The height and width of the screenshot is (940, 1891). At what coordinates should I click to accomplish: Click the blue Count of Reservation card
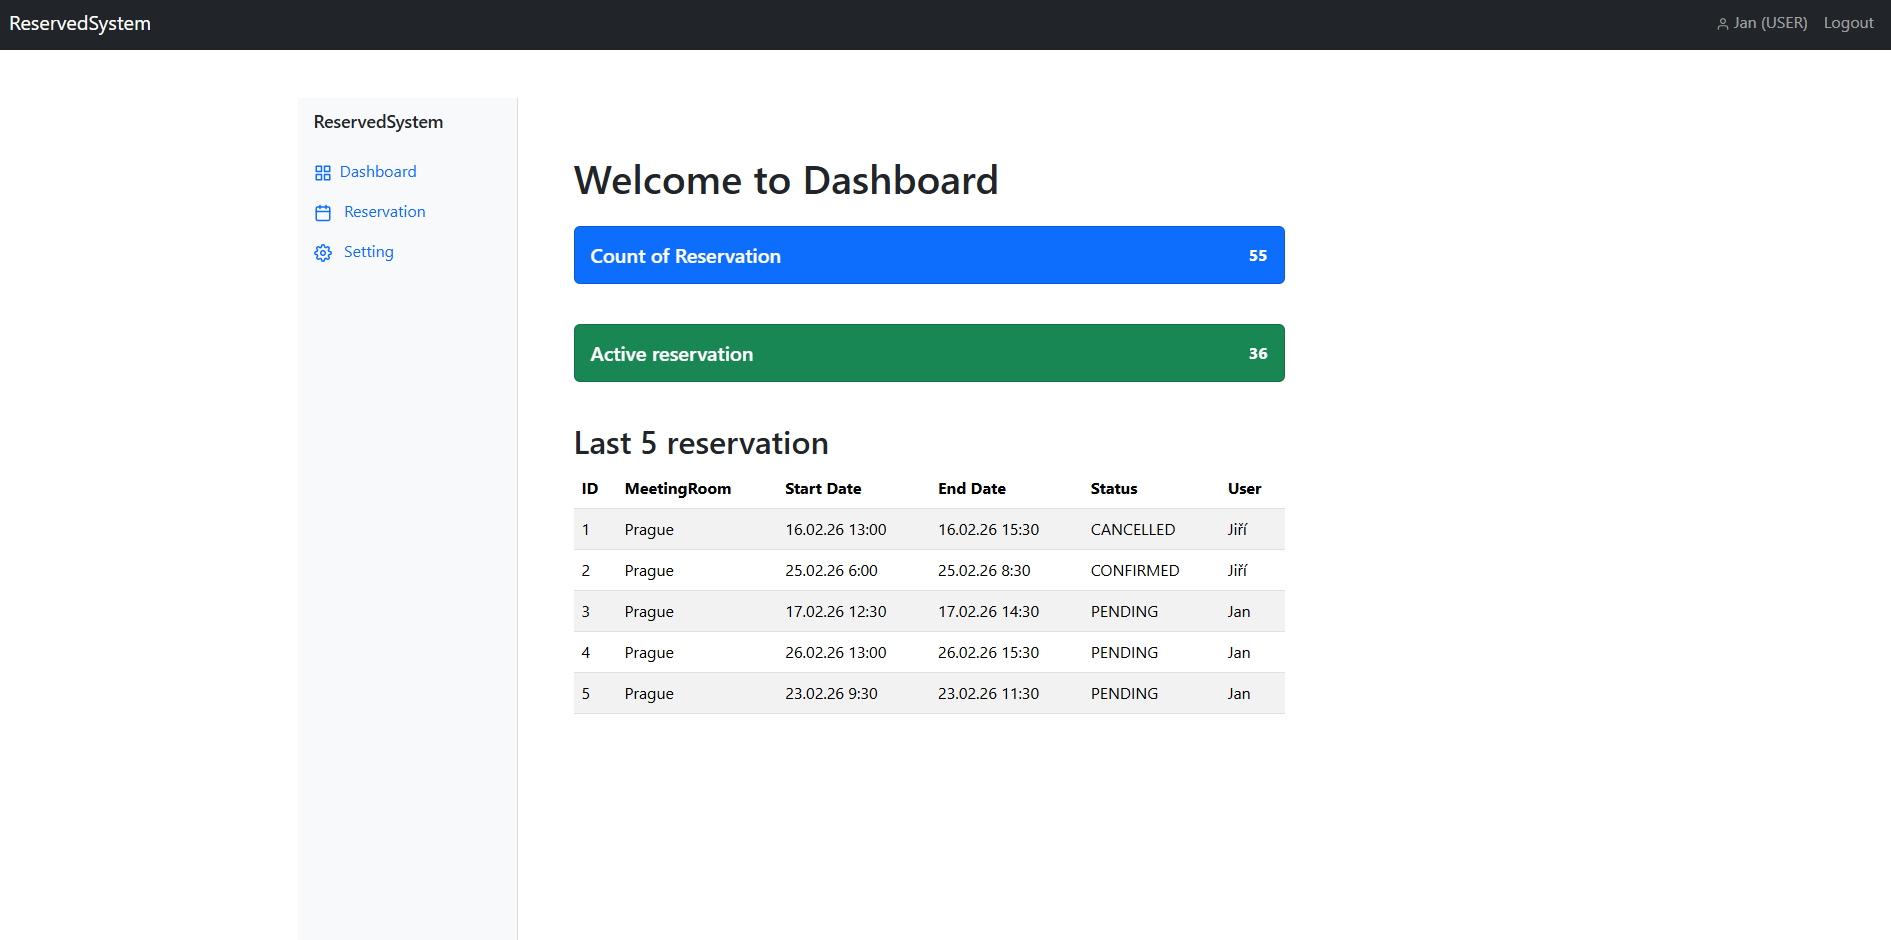928,255
